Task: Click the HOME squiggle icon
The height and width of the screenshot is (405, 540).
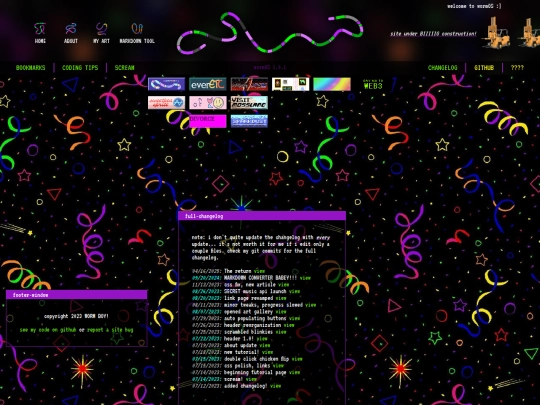Action: point(40,29)
